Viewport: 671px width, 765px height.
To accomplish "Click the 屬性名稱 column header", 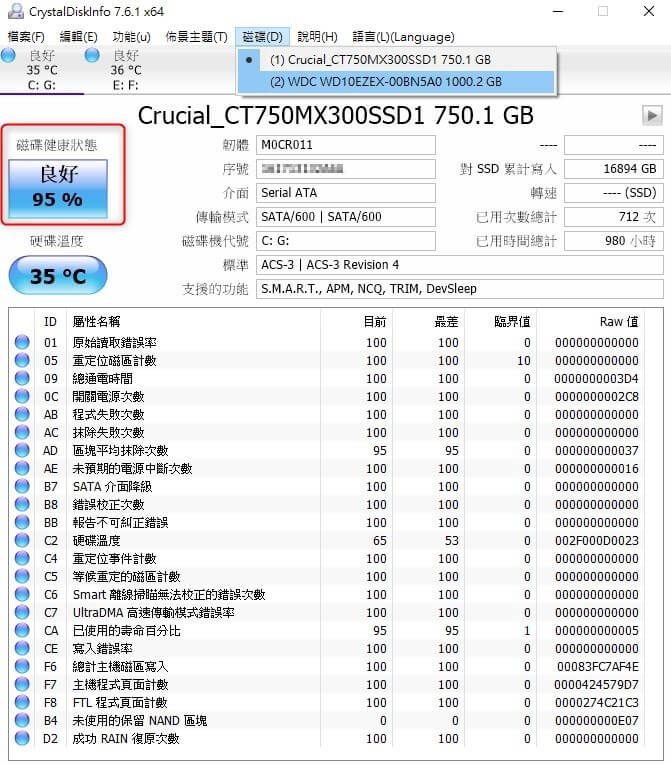I will click(193, 322).
